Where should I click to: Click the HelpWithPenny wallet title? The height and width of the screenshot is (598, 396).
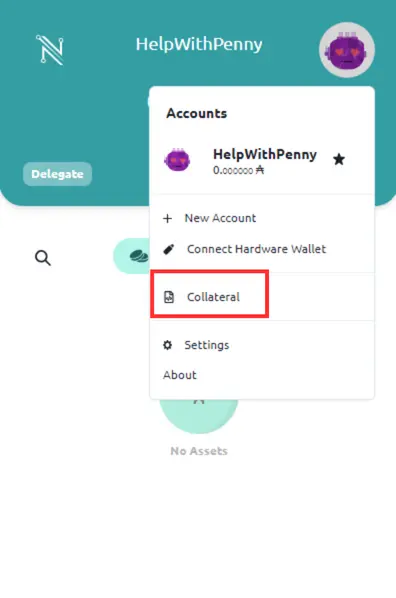point(199,44)
